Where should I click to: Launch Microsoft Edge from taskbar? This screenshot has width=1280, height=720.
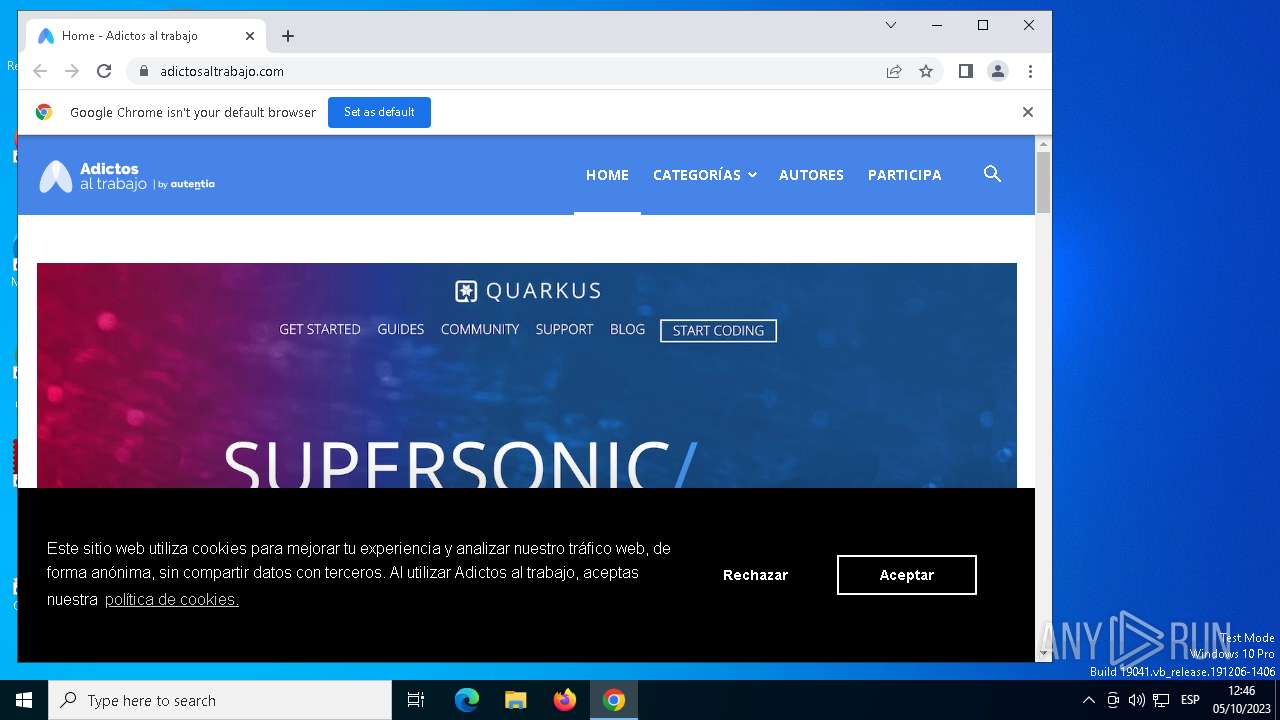[467, 700]
